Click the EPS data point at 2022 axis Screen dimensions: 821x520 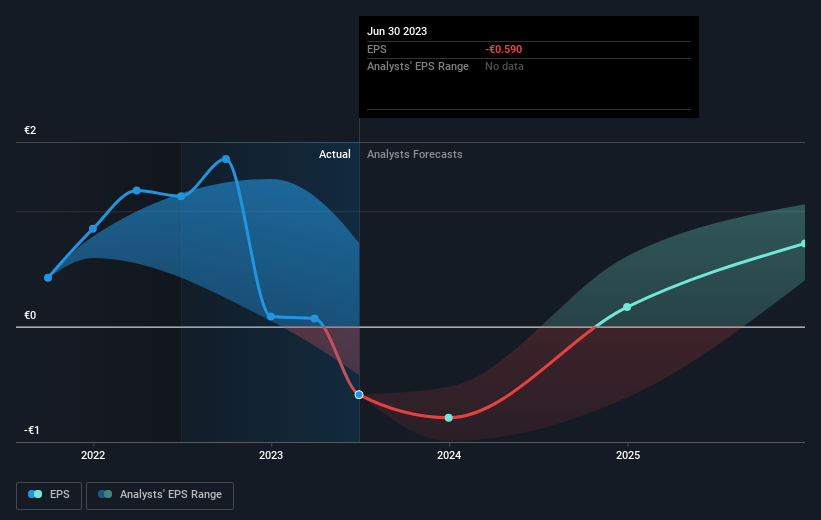pyautogui.click(x=93, y=229)
